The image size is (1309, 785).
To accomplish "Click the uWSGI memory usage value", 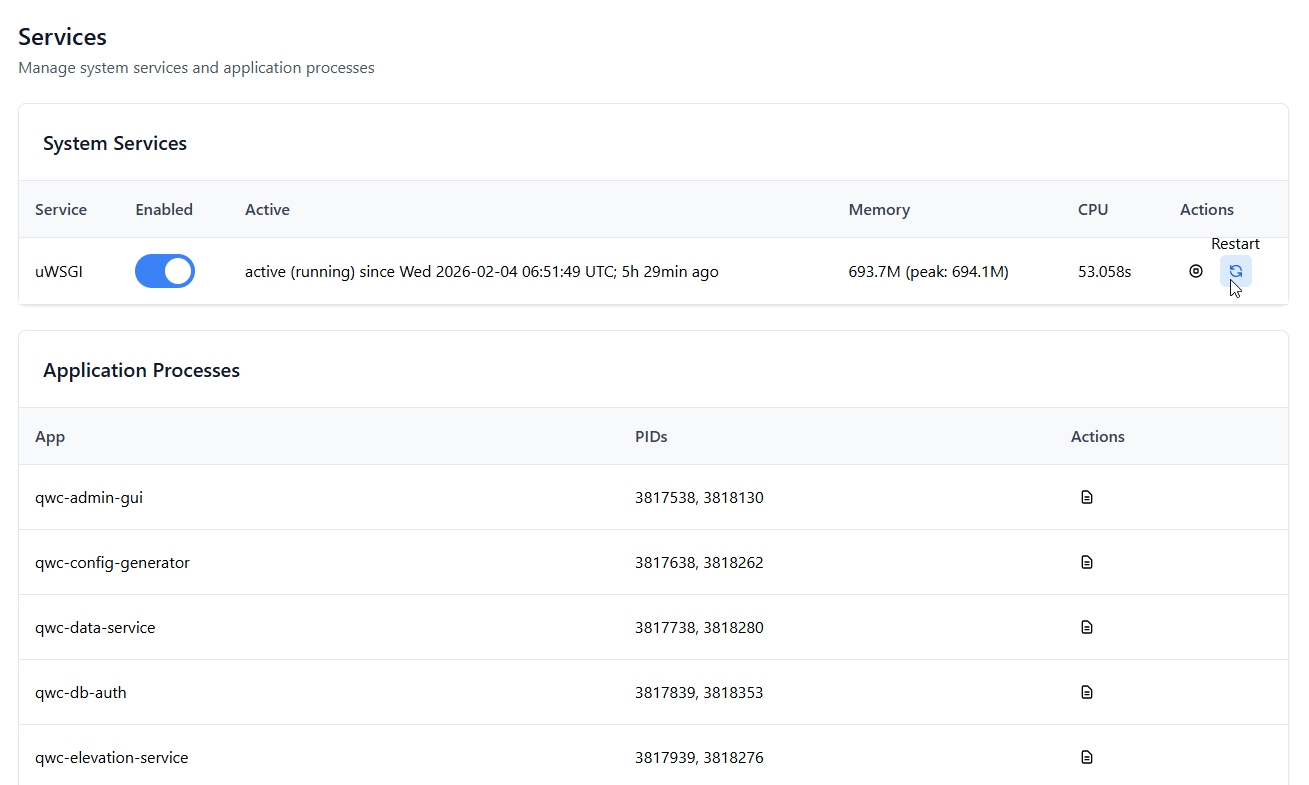I will pos(928,271).
